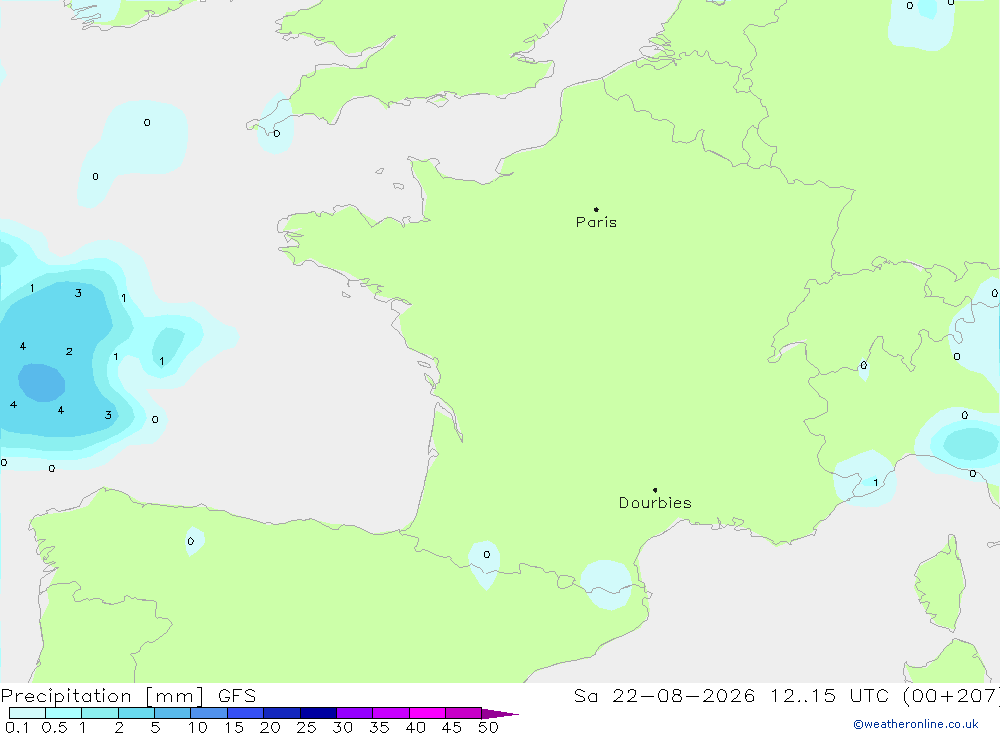Pick the 5–10 mm legend color swatch
1000x733 pixels.
tap(173, 713)
